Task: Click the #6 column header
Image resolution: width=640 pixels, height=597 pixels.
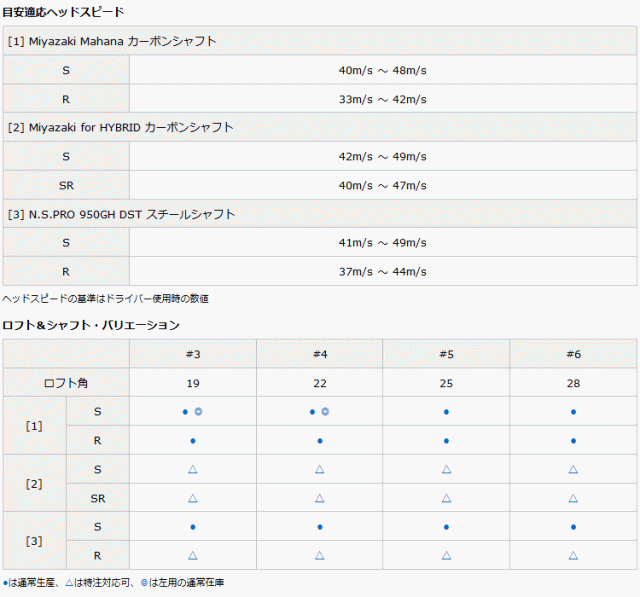Action: click(573, 354)
